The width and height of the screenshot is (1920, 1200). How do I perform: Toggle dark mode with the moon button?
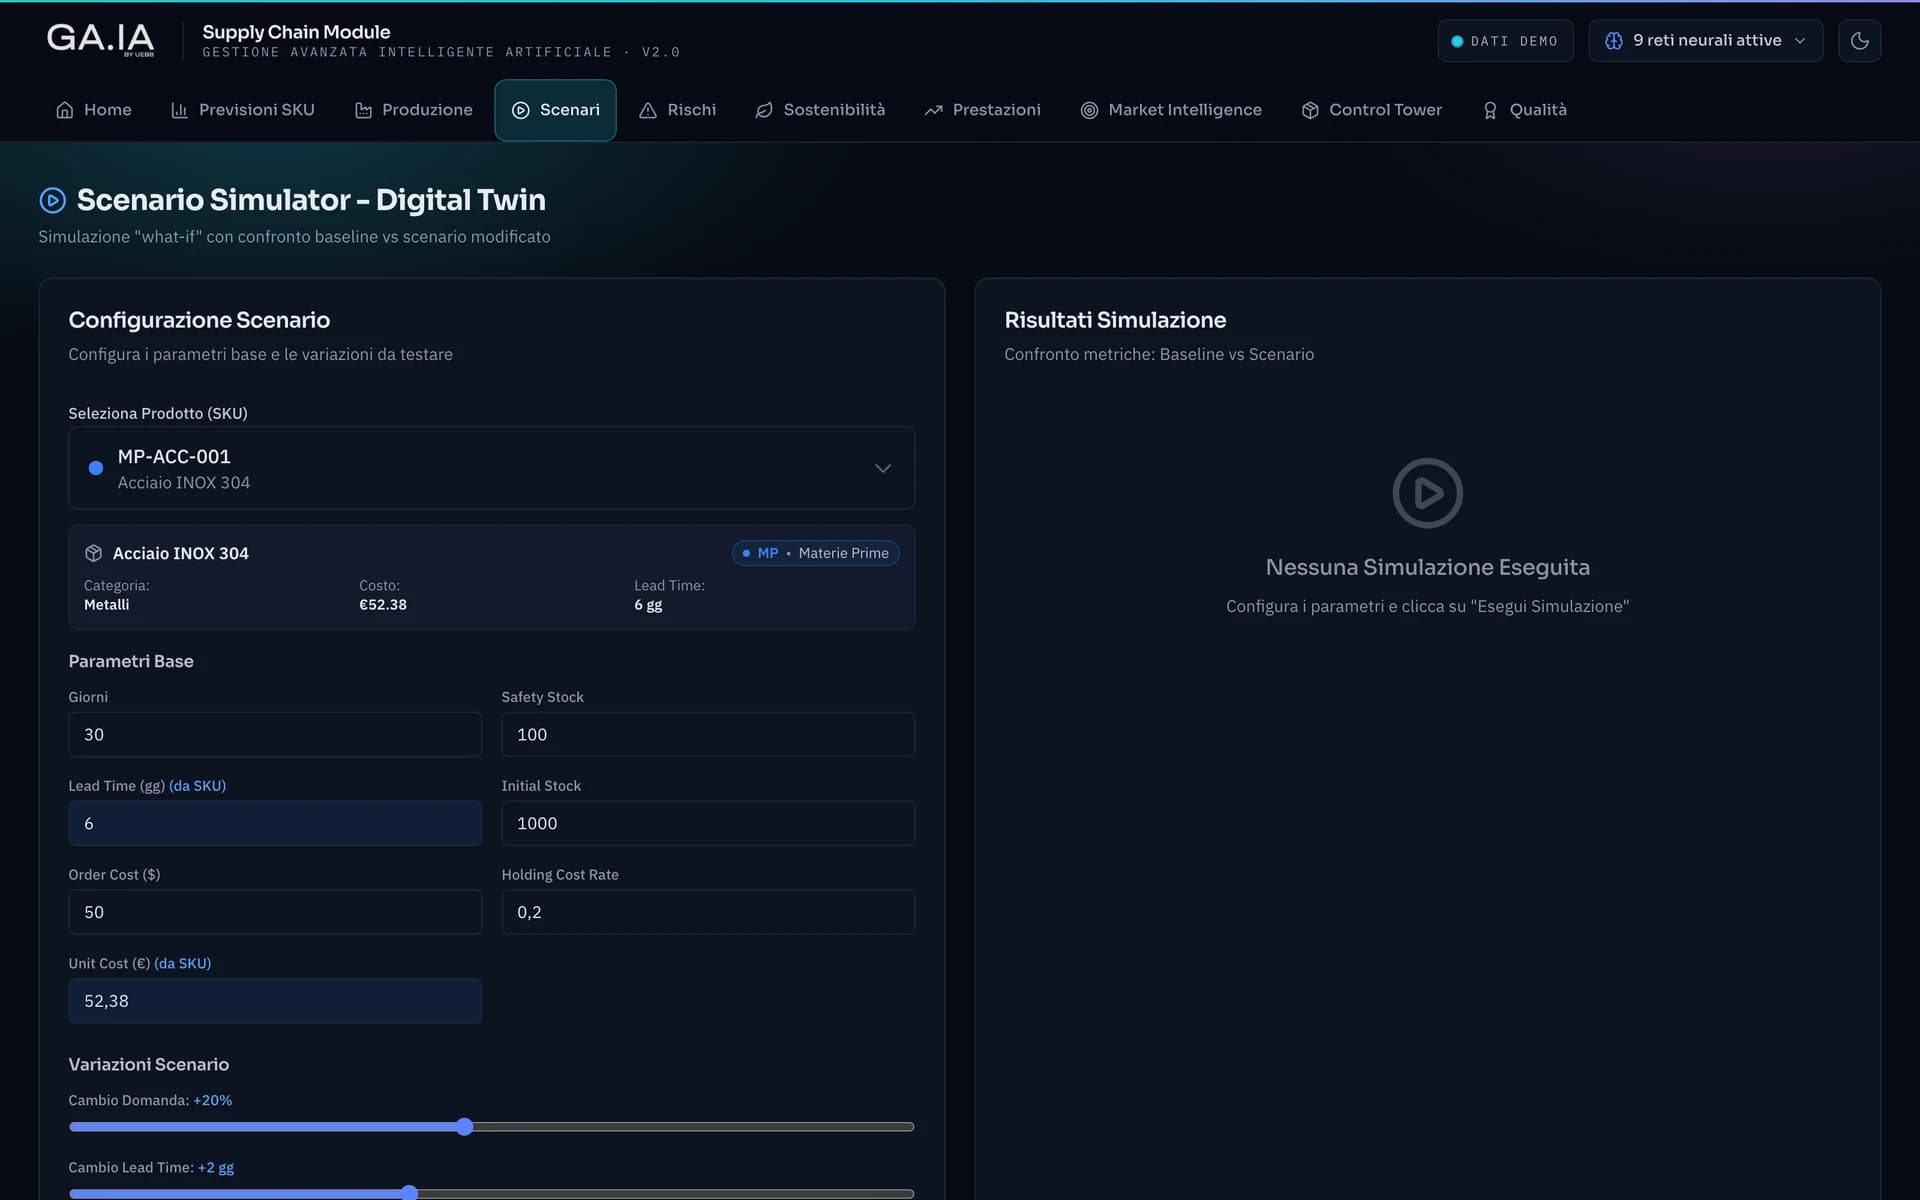coord(1859,41)
